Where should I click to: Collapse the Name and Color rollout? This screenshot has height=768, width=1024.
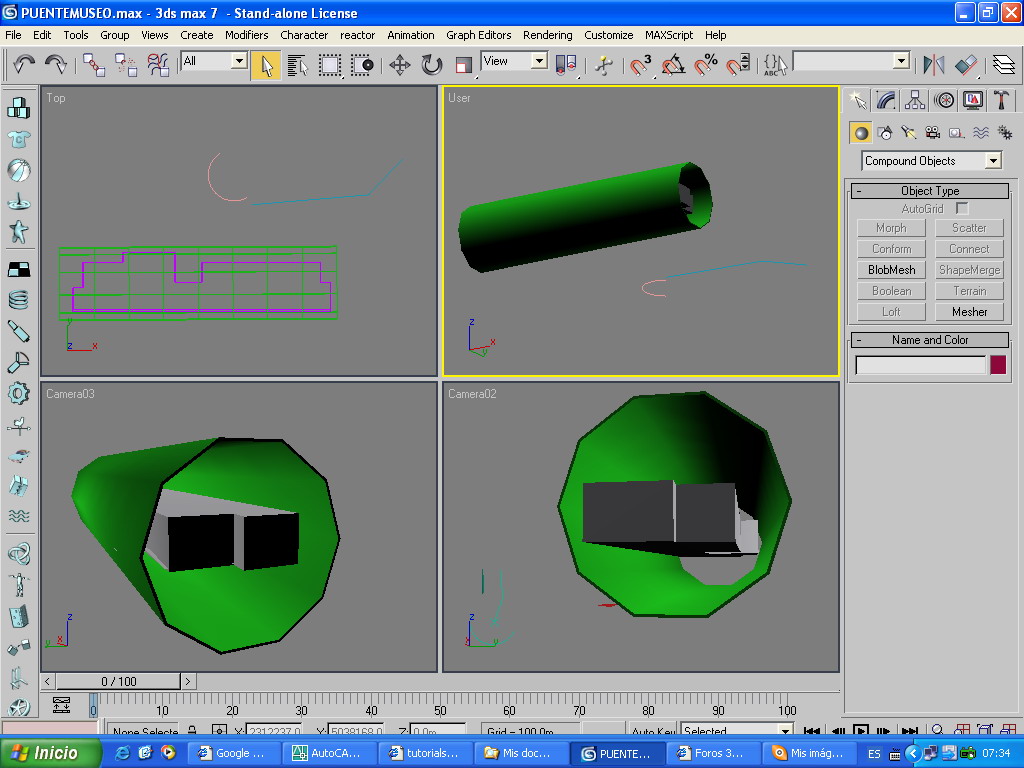pos(930,340)
